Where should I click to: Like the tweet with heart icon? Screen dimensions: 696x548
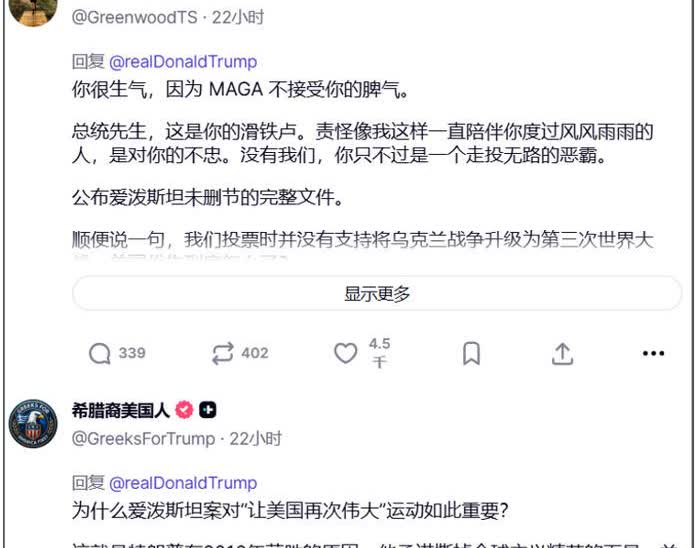coord(345,354)
